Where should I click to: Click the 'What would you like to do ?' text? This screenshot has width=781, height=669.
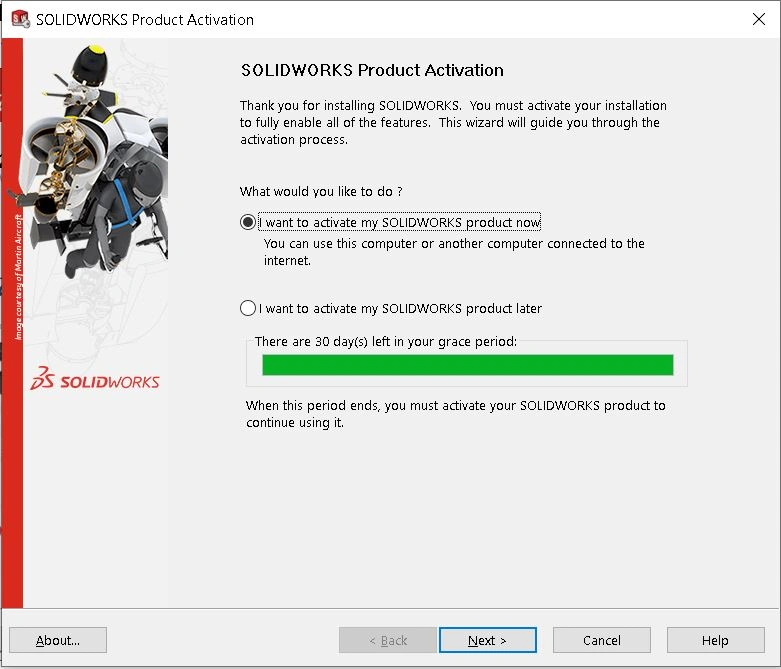pos(321,192)
